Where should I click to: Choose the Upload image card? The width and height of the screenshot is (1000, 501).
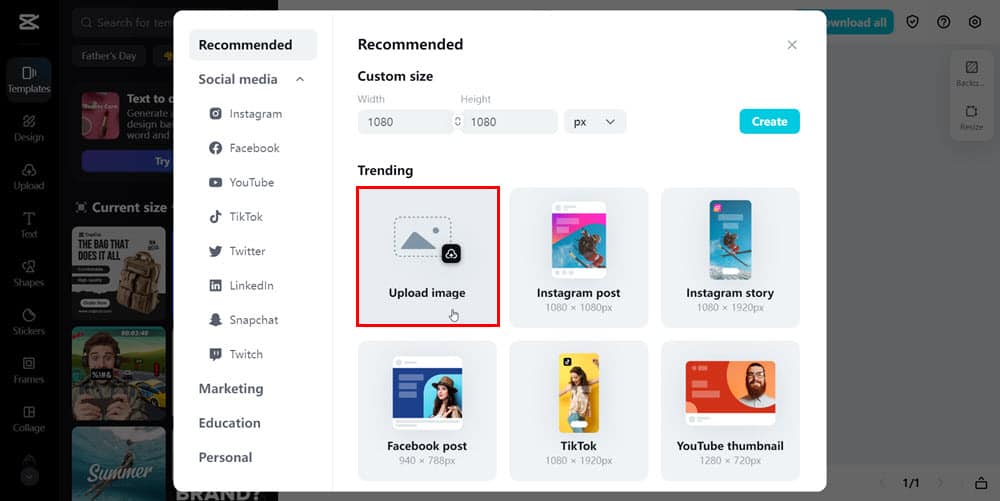tap(428, 257)
